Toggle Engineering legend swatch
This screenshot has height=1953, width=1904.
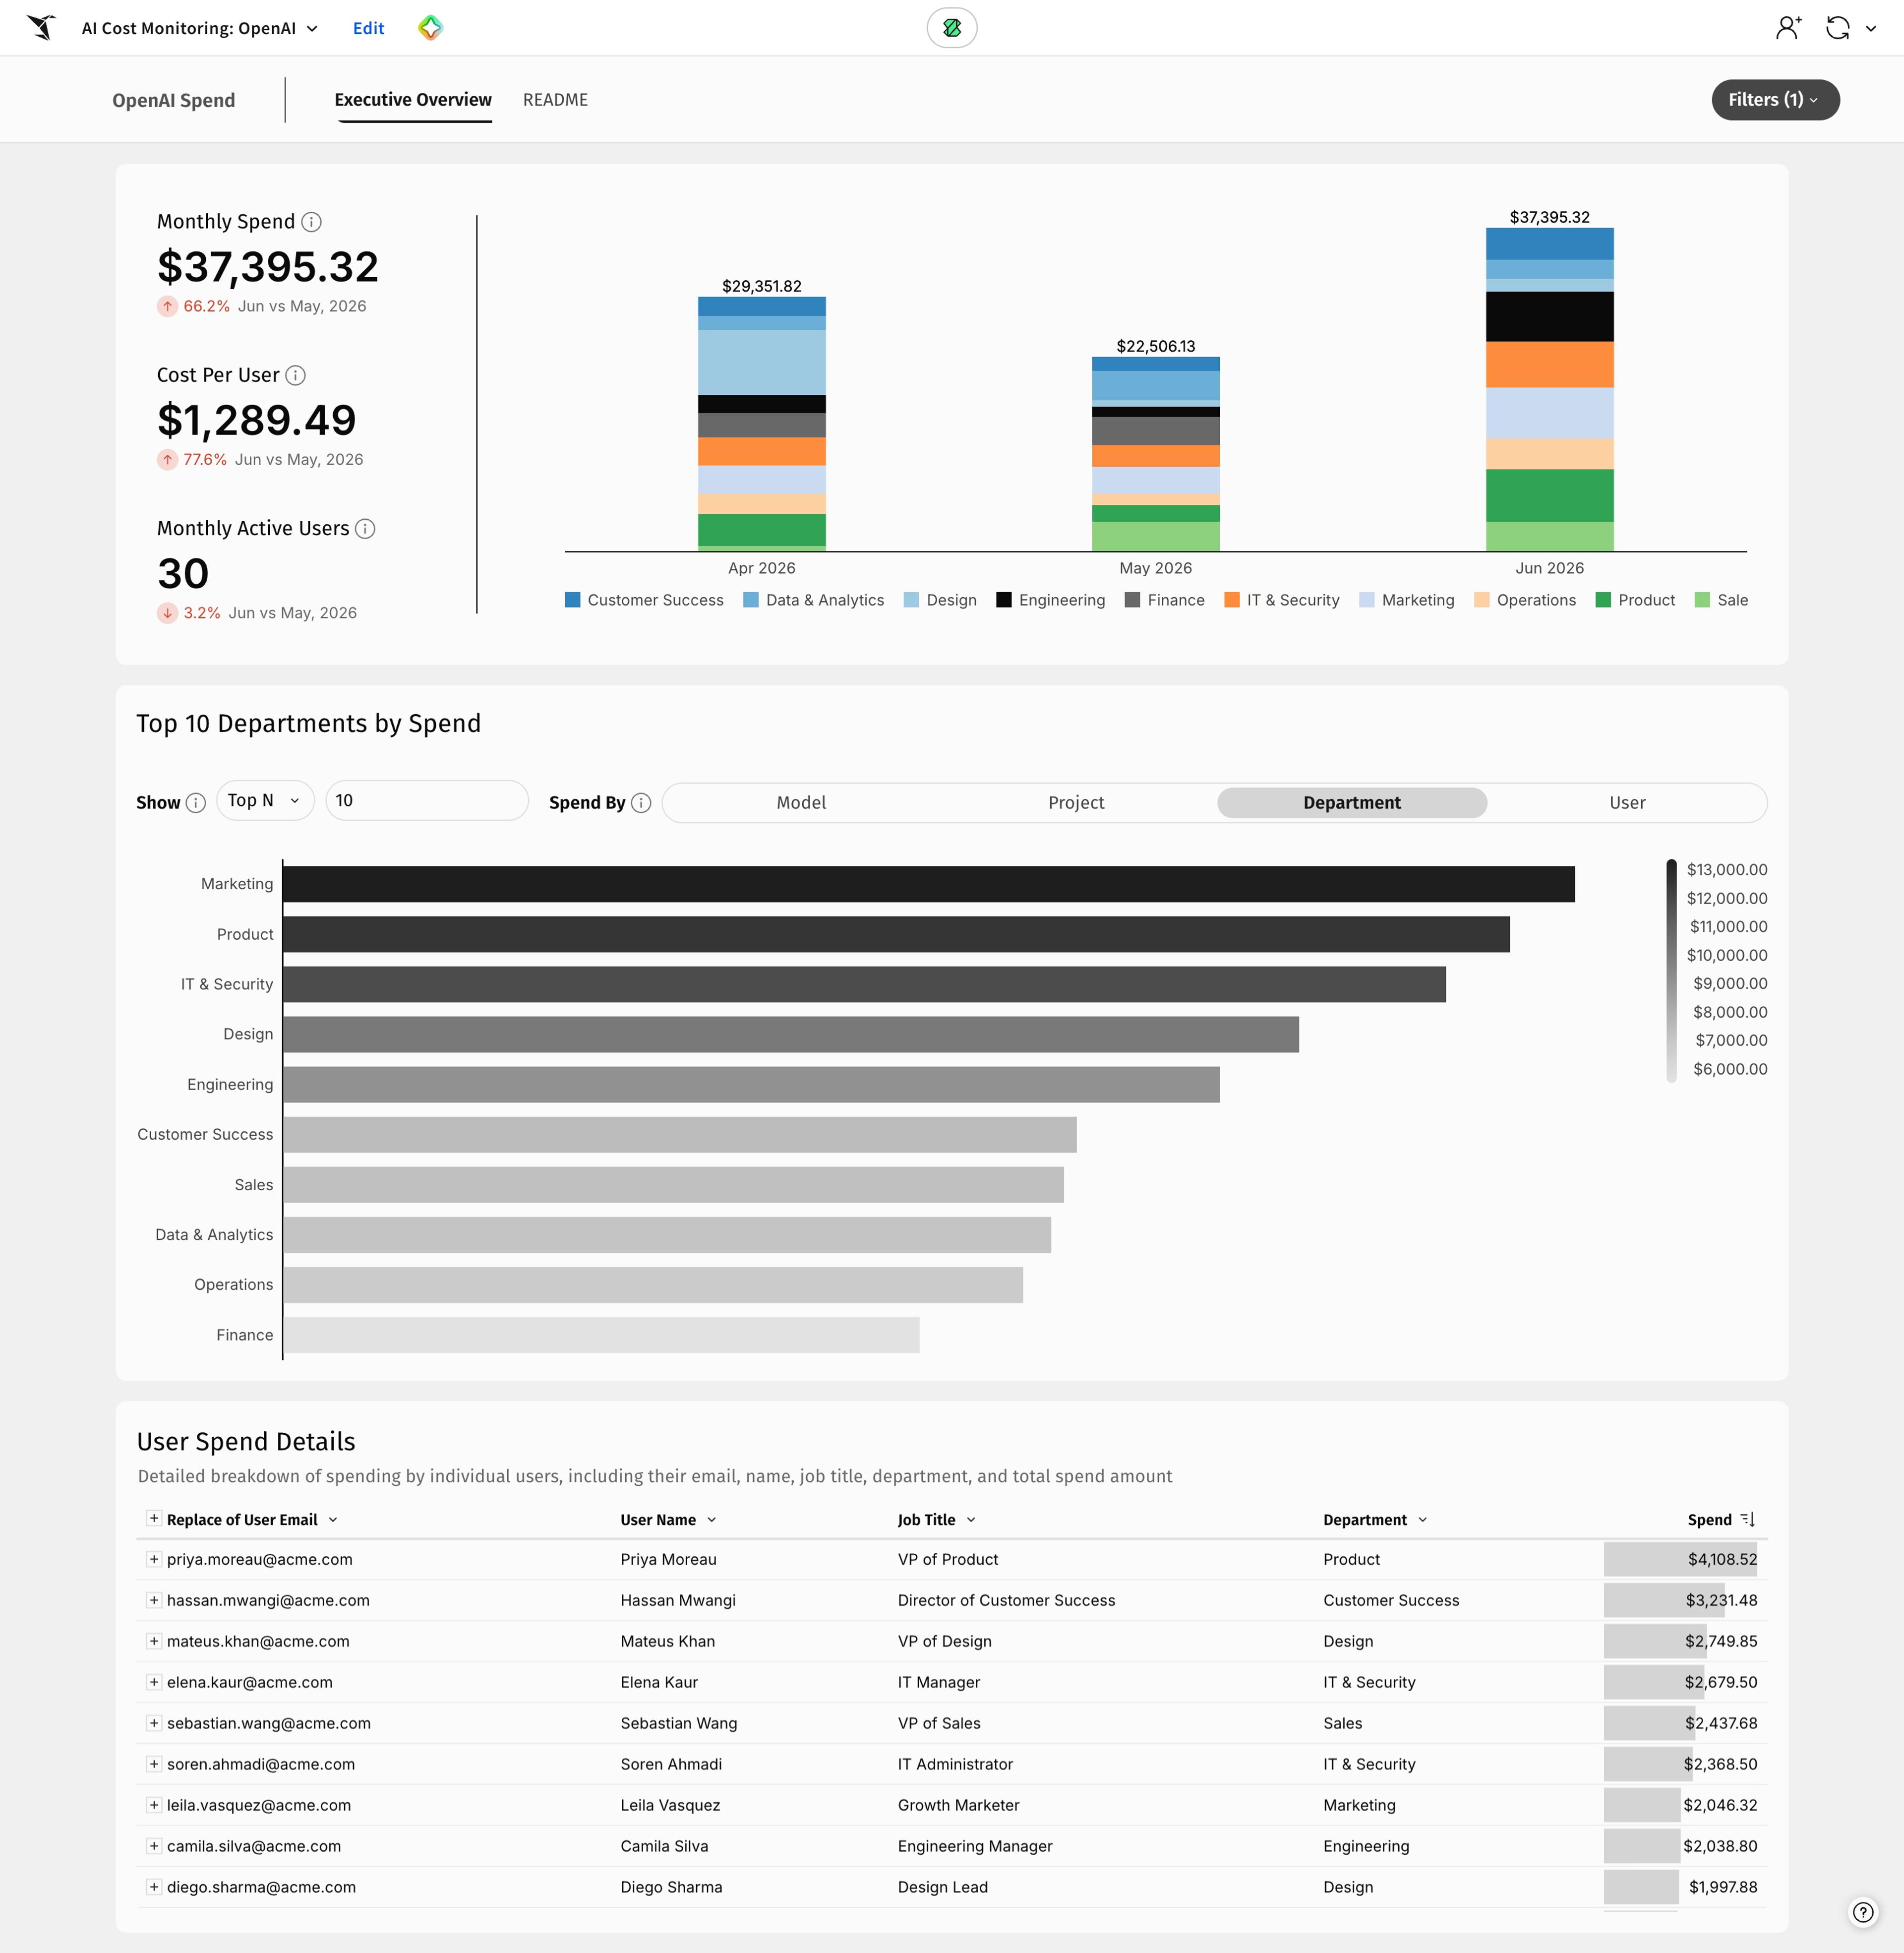point(1004,600)
